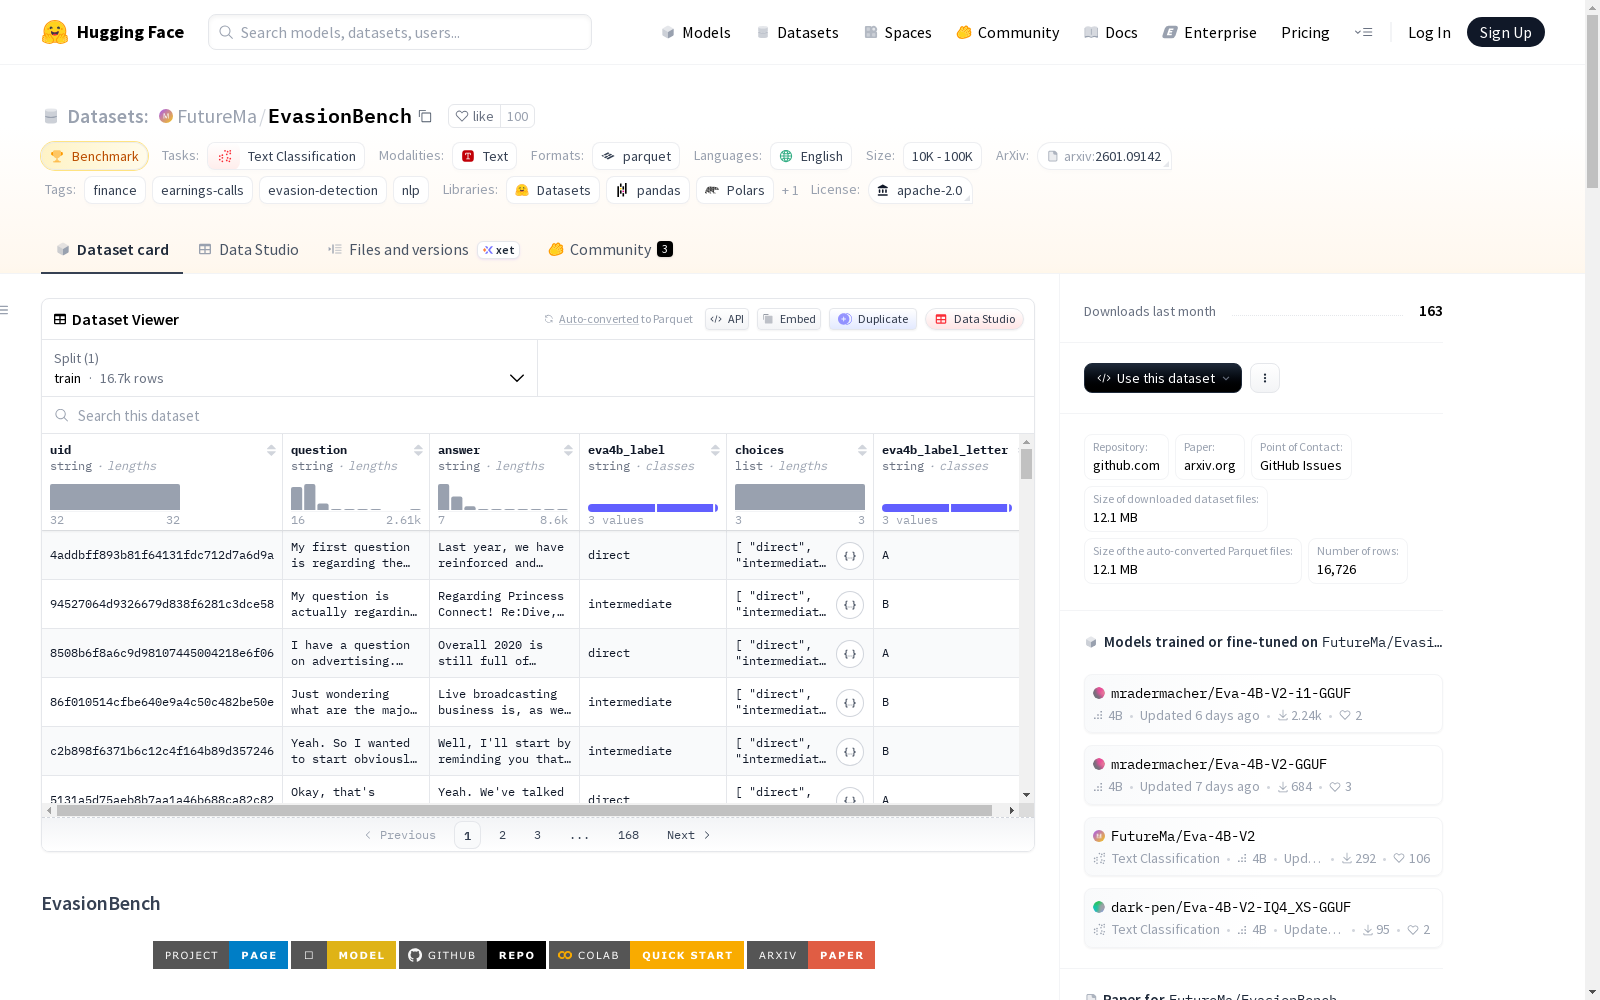Click the Colab Quick Start badge
Screen dimensions: 1600x1000
click(646, 955)
